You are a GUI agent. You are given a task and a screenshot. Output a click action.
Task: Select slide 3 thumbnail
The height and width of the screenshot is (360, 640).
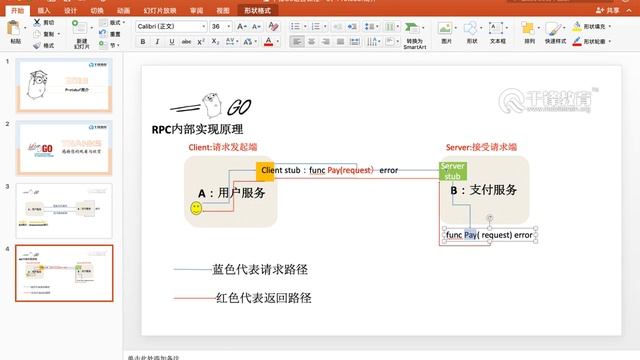pyautogui.click(x=64, y=211)
